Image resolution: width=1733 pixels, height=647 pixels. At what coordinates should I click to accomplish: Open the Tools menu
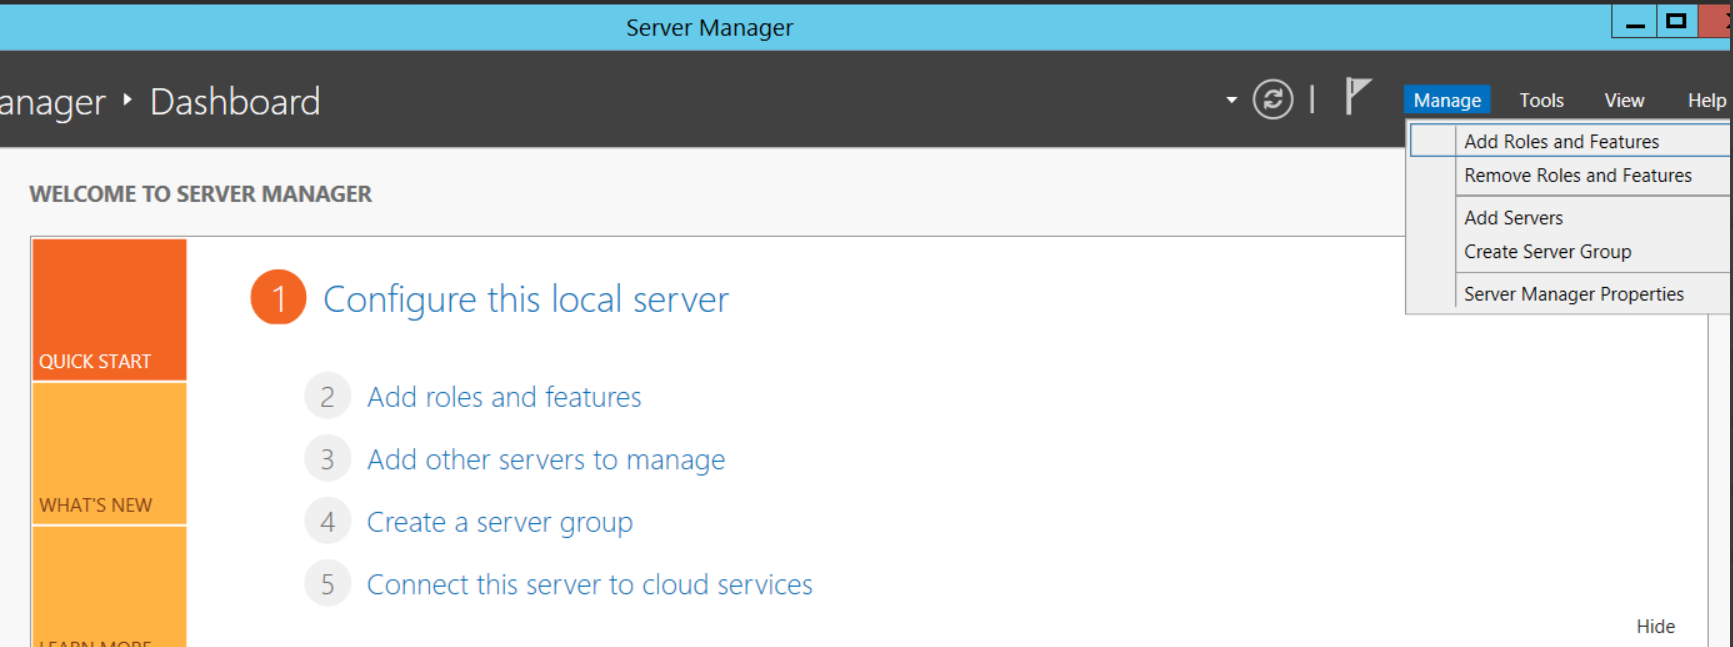1541,100
